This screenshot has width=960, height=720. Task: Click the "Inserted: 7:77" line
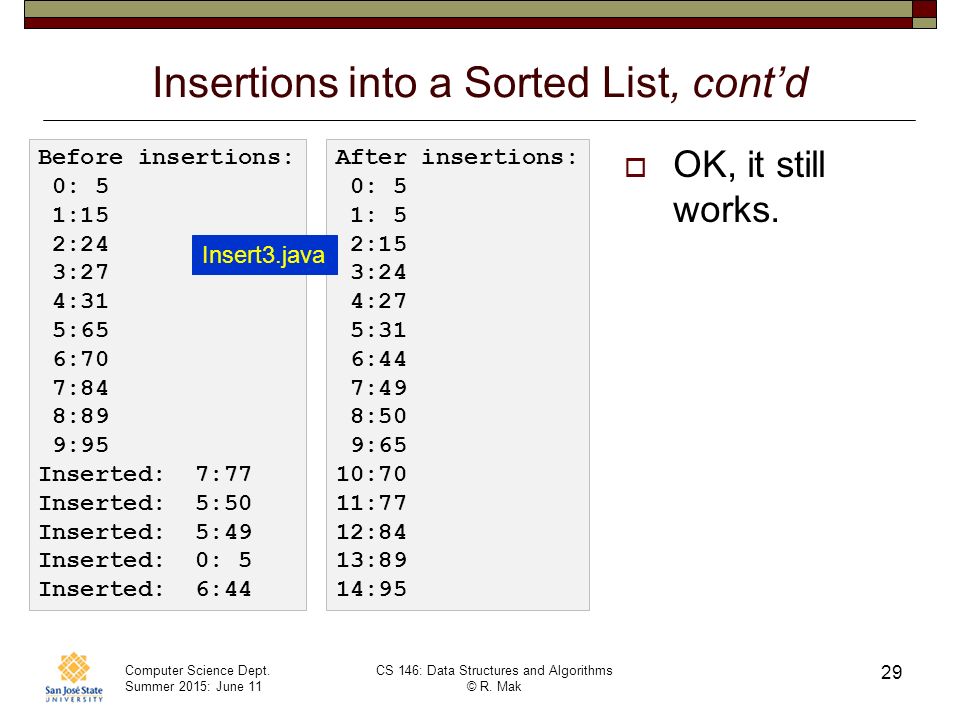coord(145,474)
